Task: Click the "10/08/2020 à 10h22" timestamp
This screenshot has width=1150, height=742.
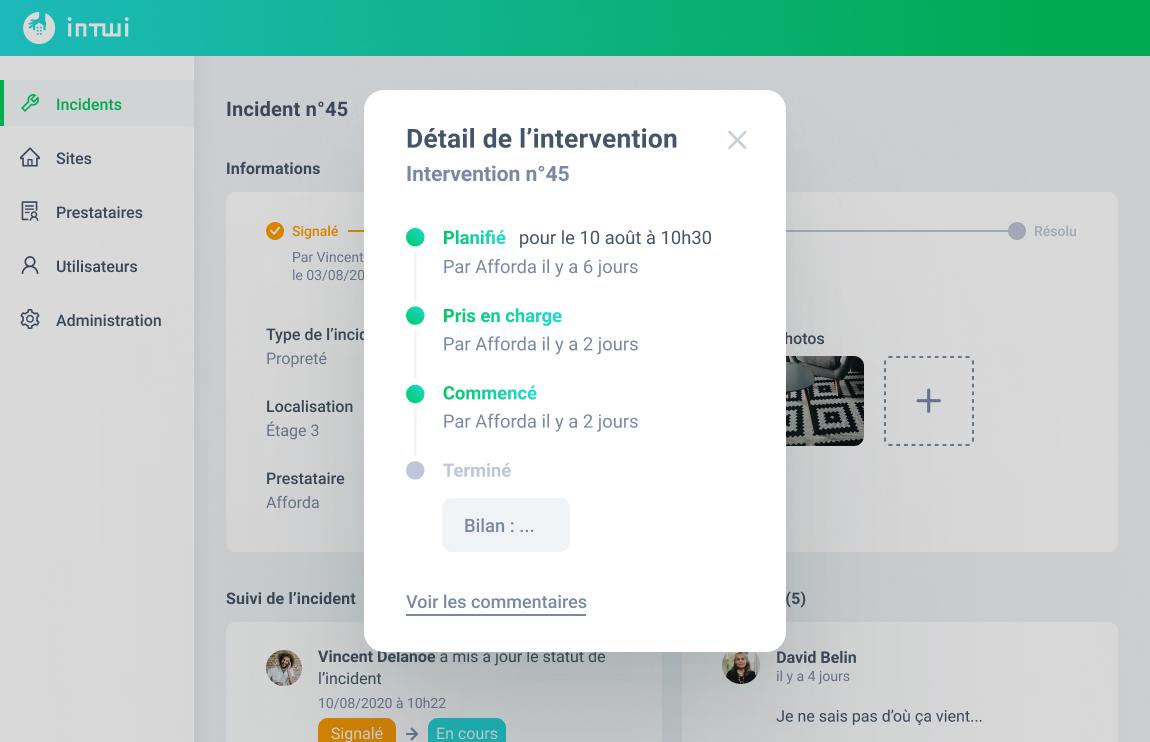Action: pos(382,702)
